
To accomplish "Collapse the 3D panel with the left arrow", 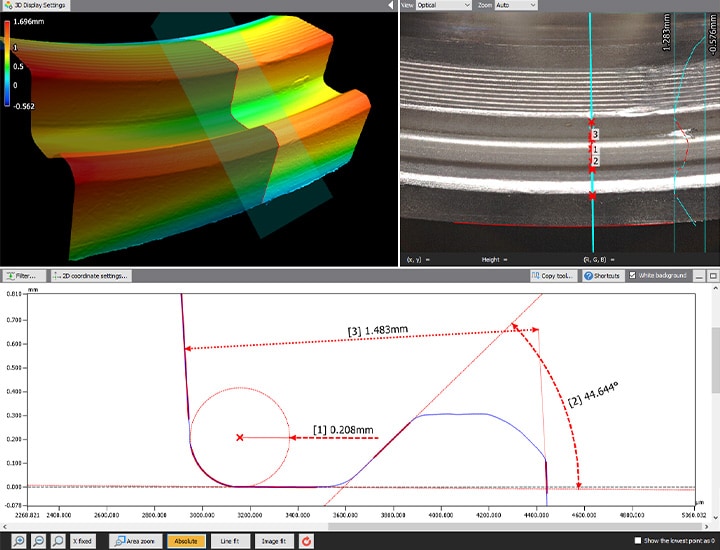I will click(391, 5).
